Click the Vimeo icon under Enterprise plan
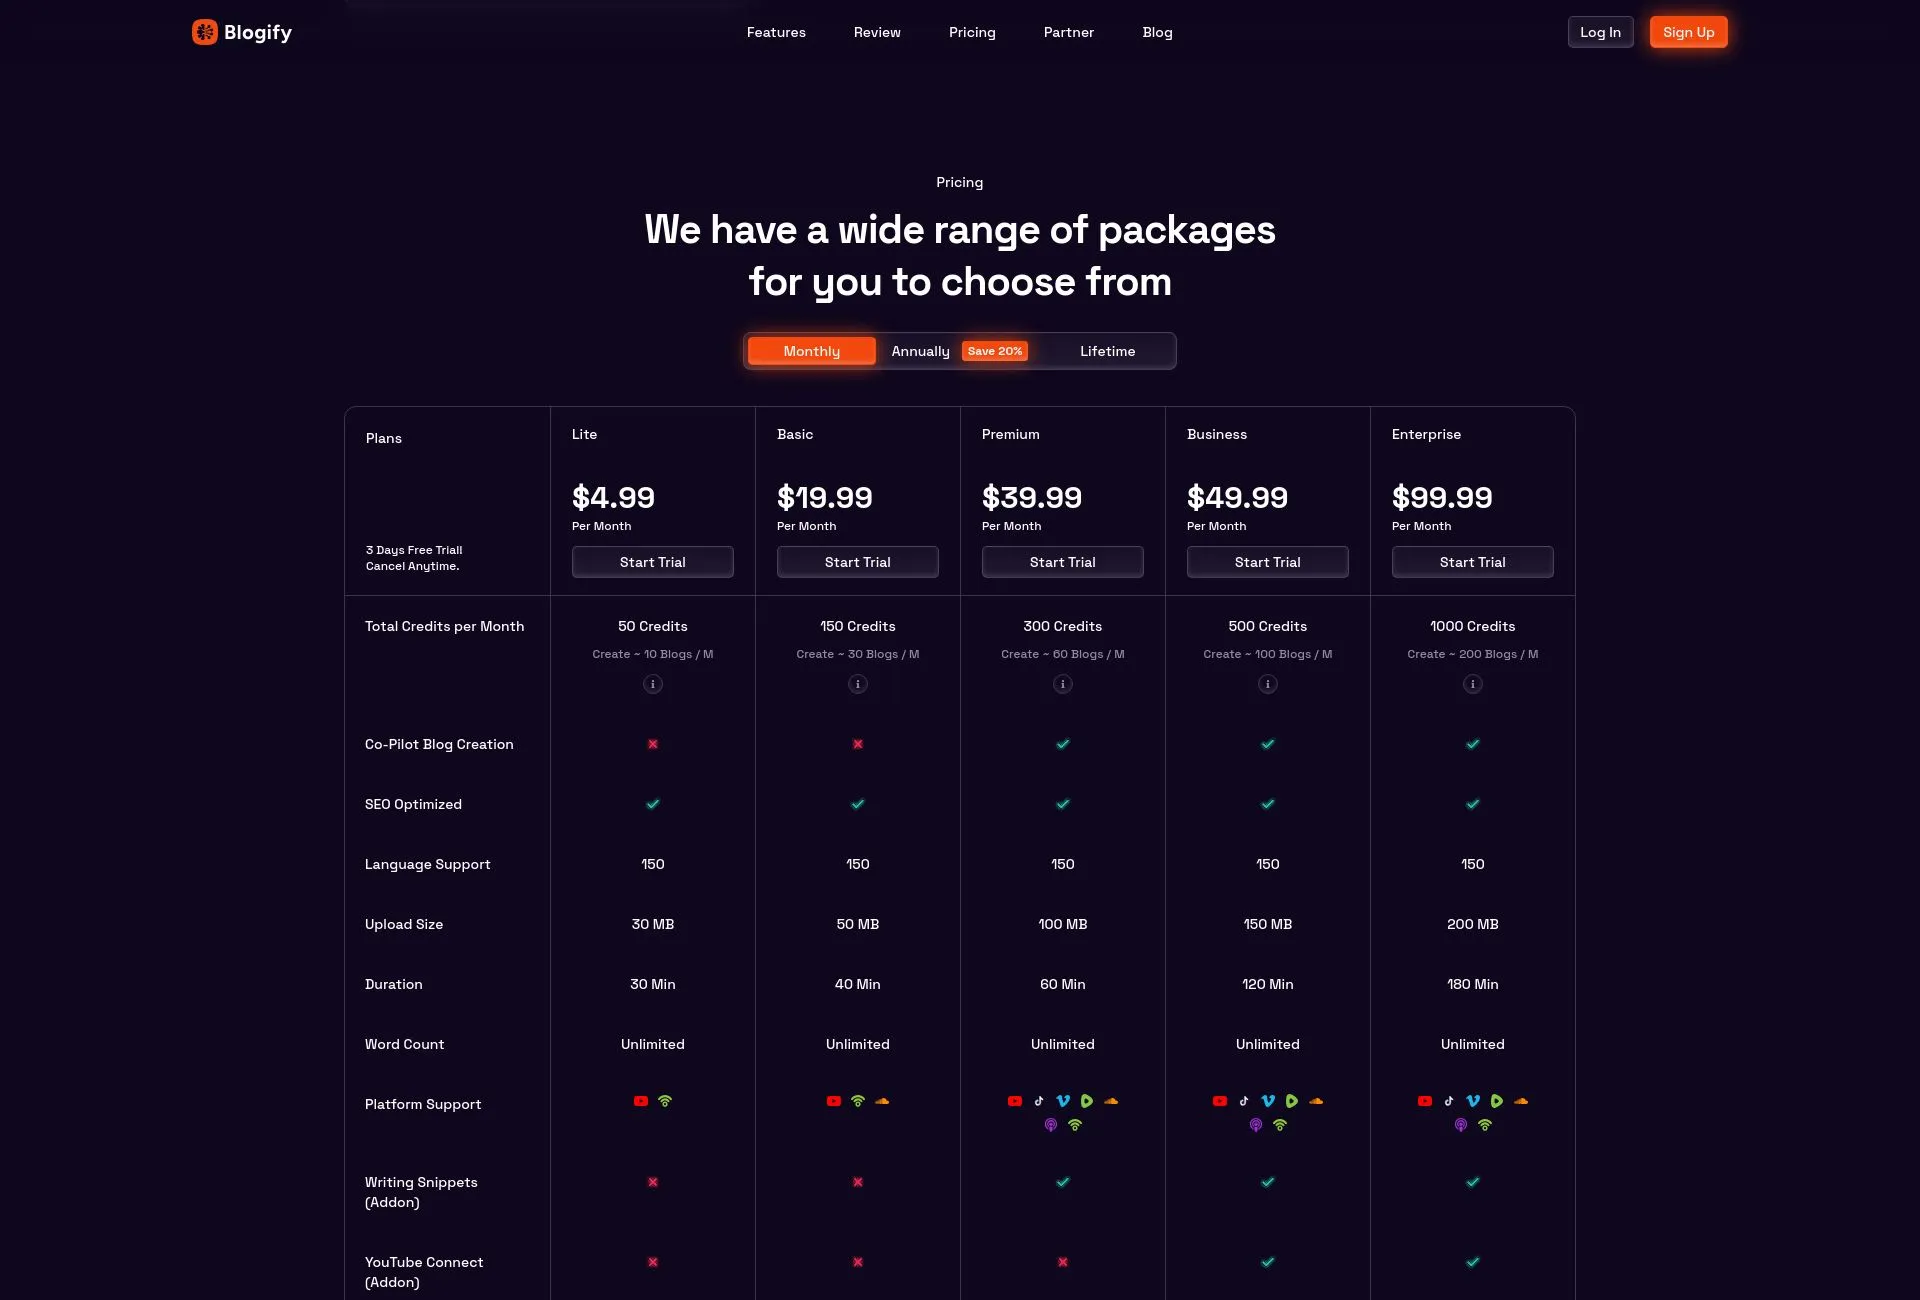 click(x=1473, y=1101)
